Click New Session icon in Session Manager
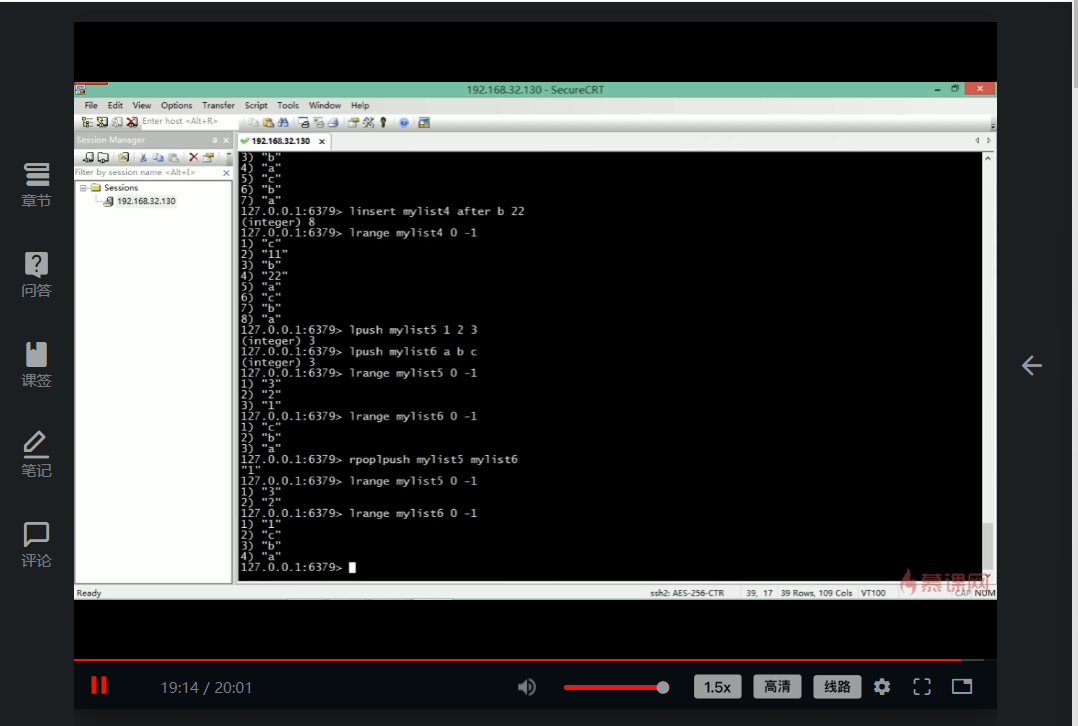Viewport: 1078px width, 726px height. [123, 157]
